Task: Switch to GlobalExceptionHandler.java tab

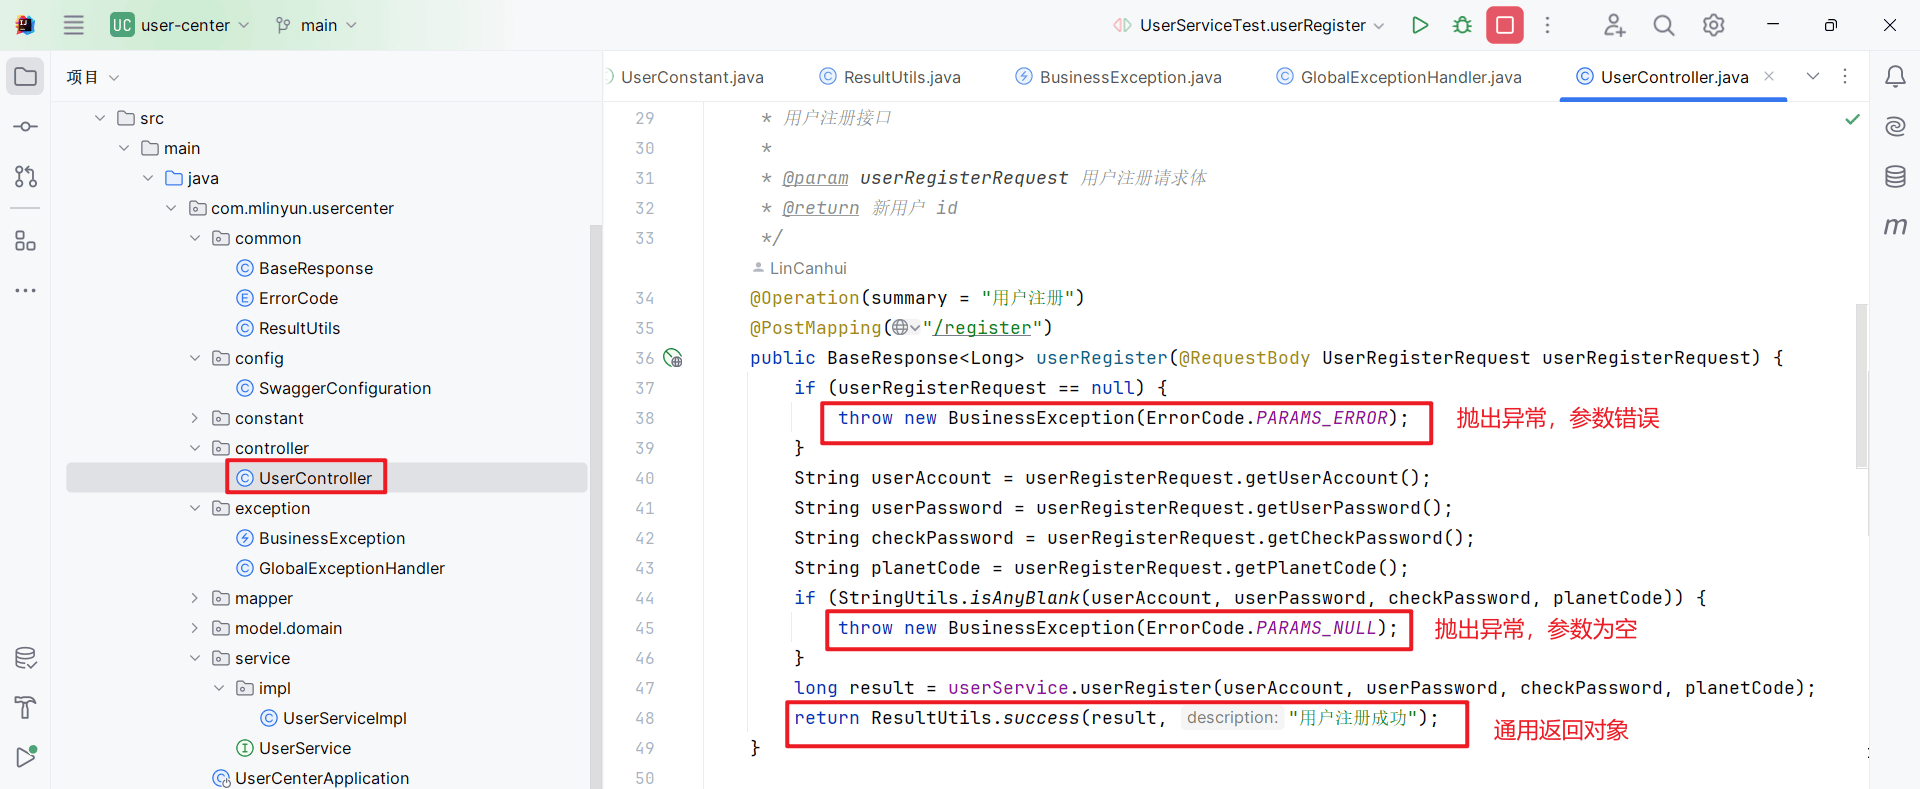Action: [1399, 77]
